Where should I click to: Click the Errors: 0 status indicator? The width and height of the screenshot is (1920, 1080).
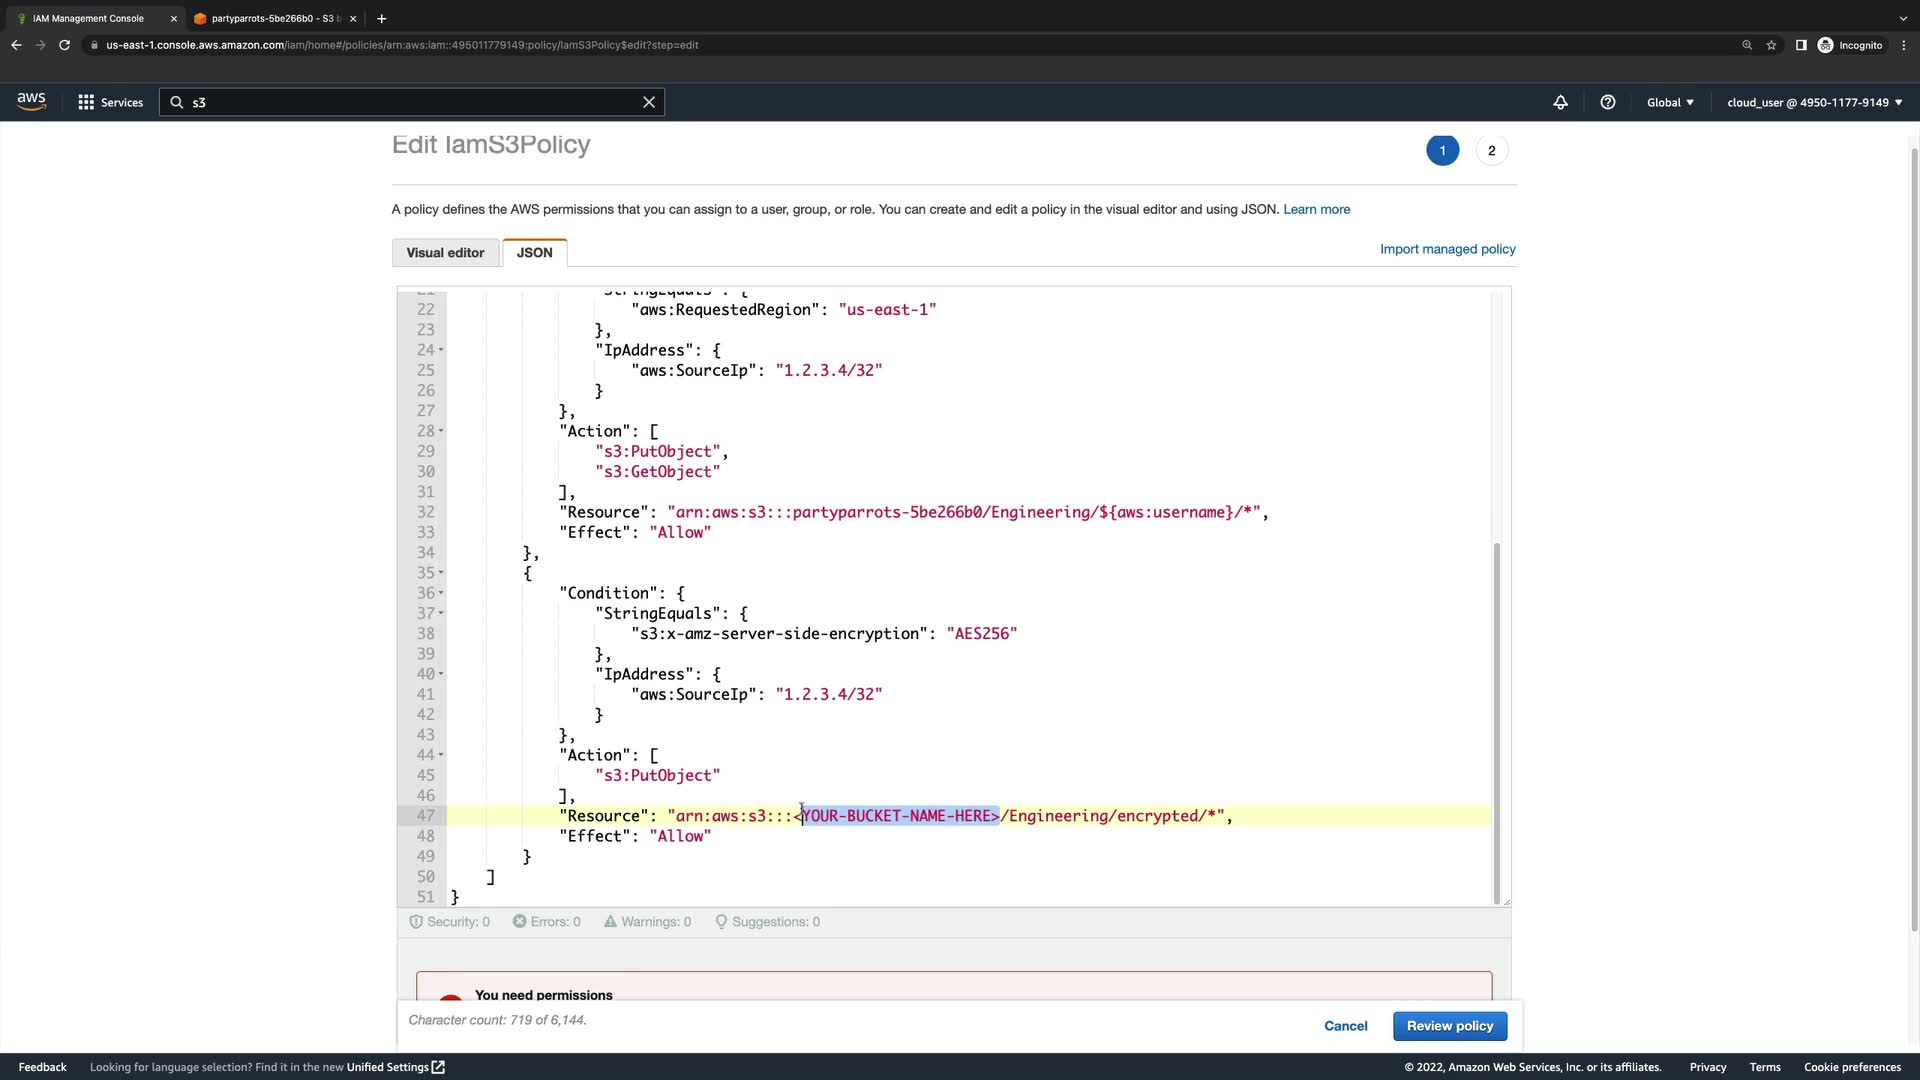(547, 922)
